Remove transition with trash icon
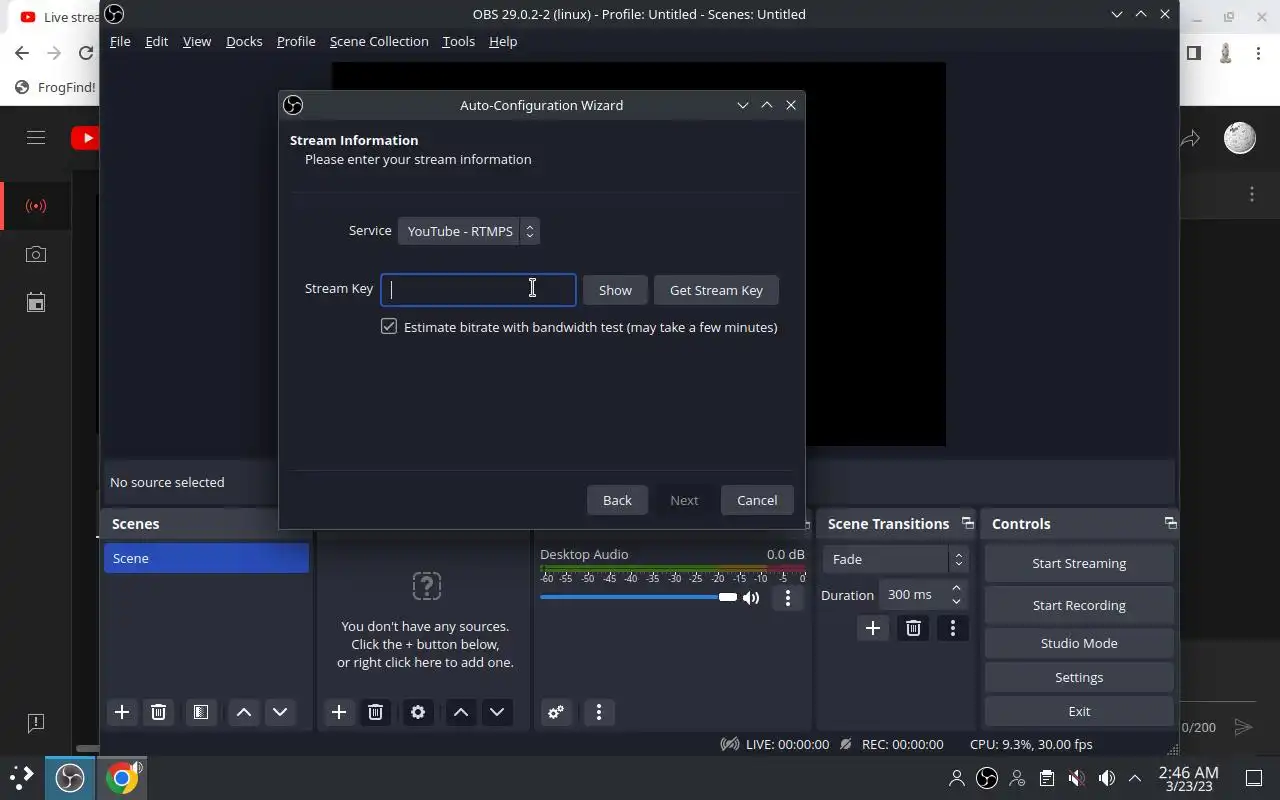The image size is (1280, 800). pos(913,628)
